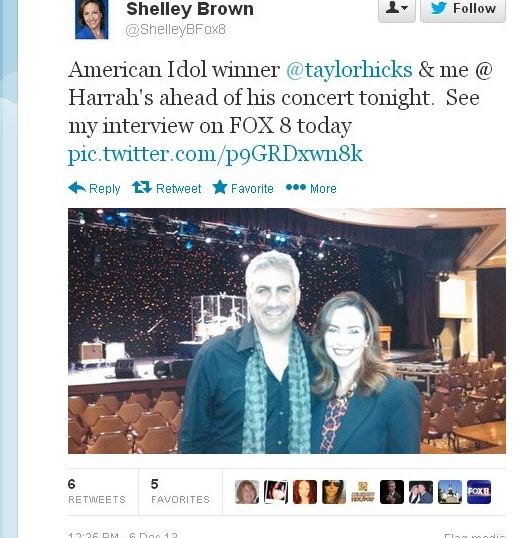Viewport: 523px width, 538px height.
Task: Open the pic.twitter.com/p9GRDxwn8k link
Action: pyautogui.click(x=216, y=154)
